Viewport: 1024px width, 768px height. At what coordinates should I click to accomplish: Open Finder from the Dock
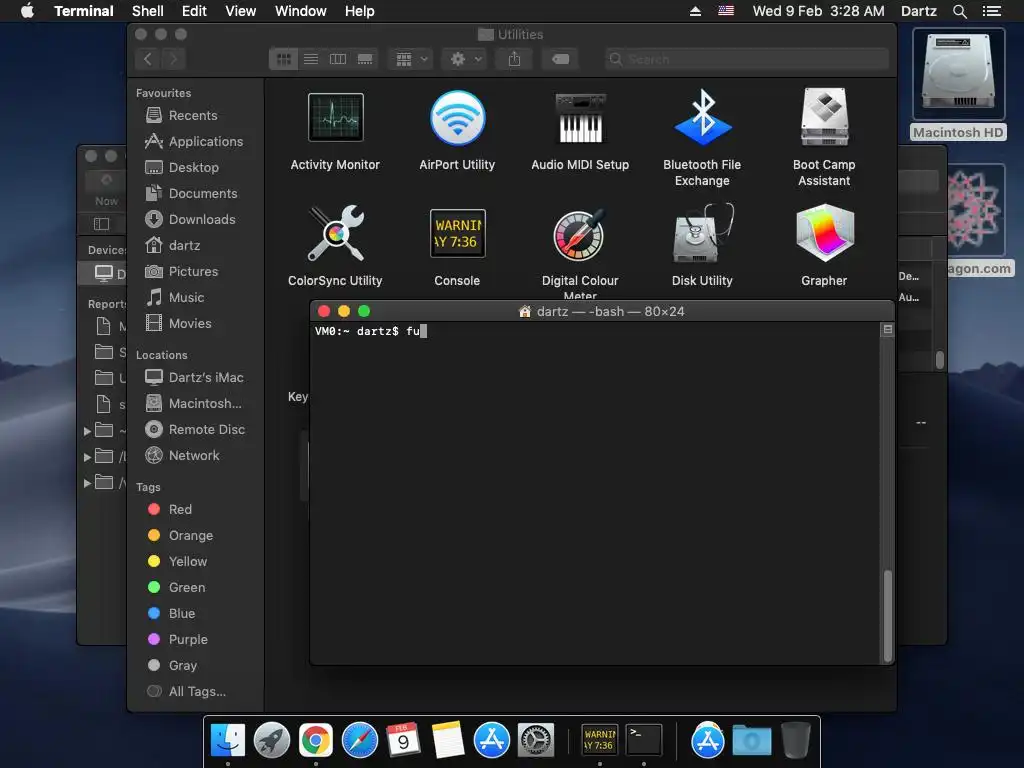[x=228, y=741]
